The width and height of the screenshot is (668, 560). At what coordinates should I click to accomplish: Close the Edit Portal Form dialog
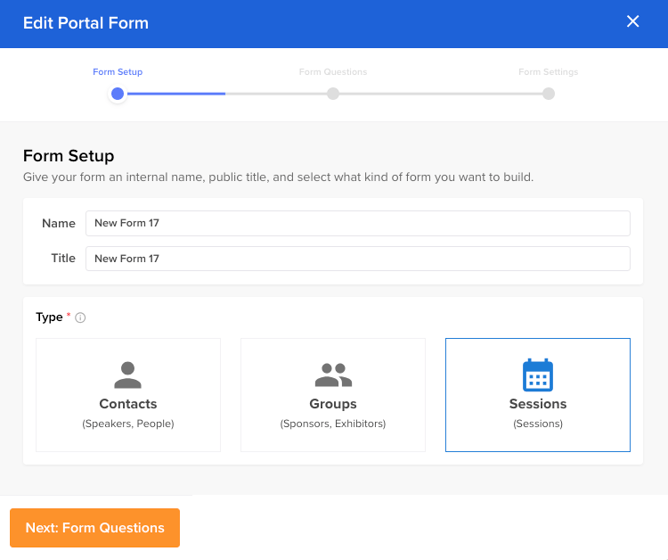coord(633,21)
